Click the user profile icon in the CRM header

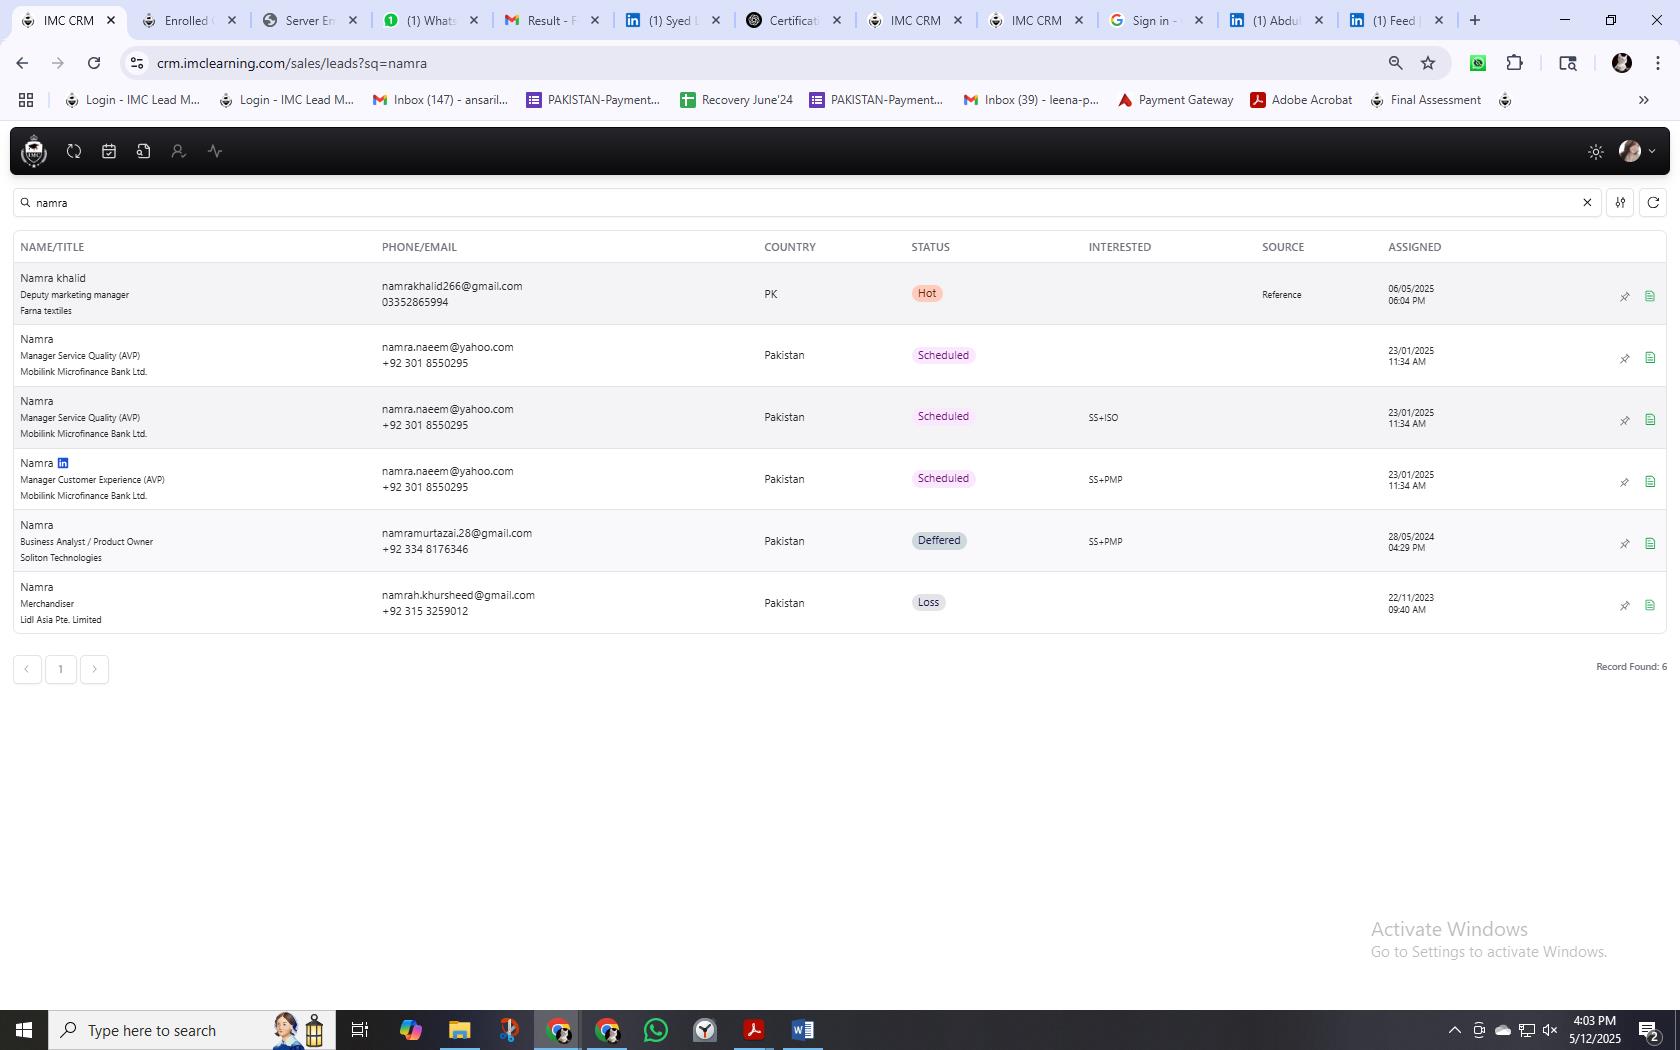pyautogui.click(x=178, y=151)
